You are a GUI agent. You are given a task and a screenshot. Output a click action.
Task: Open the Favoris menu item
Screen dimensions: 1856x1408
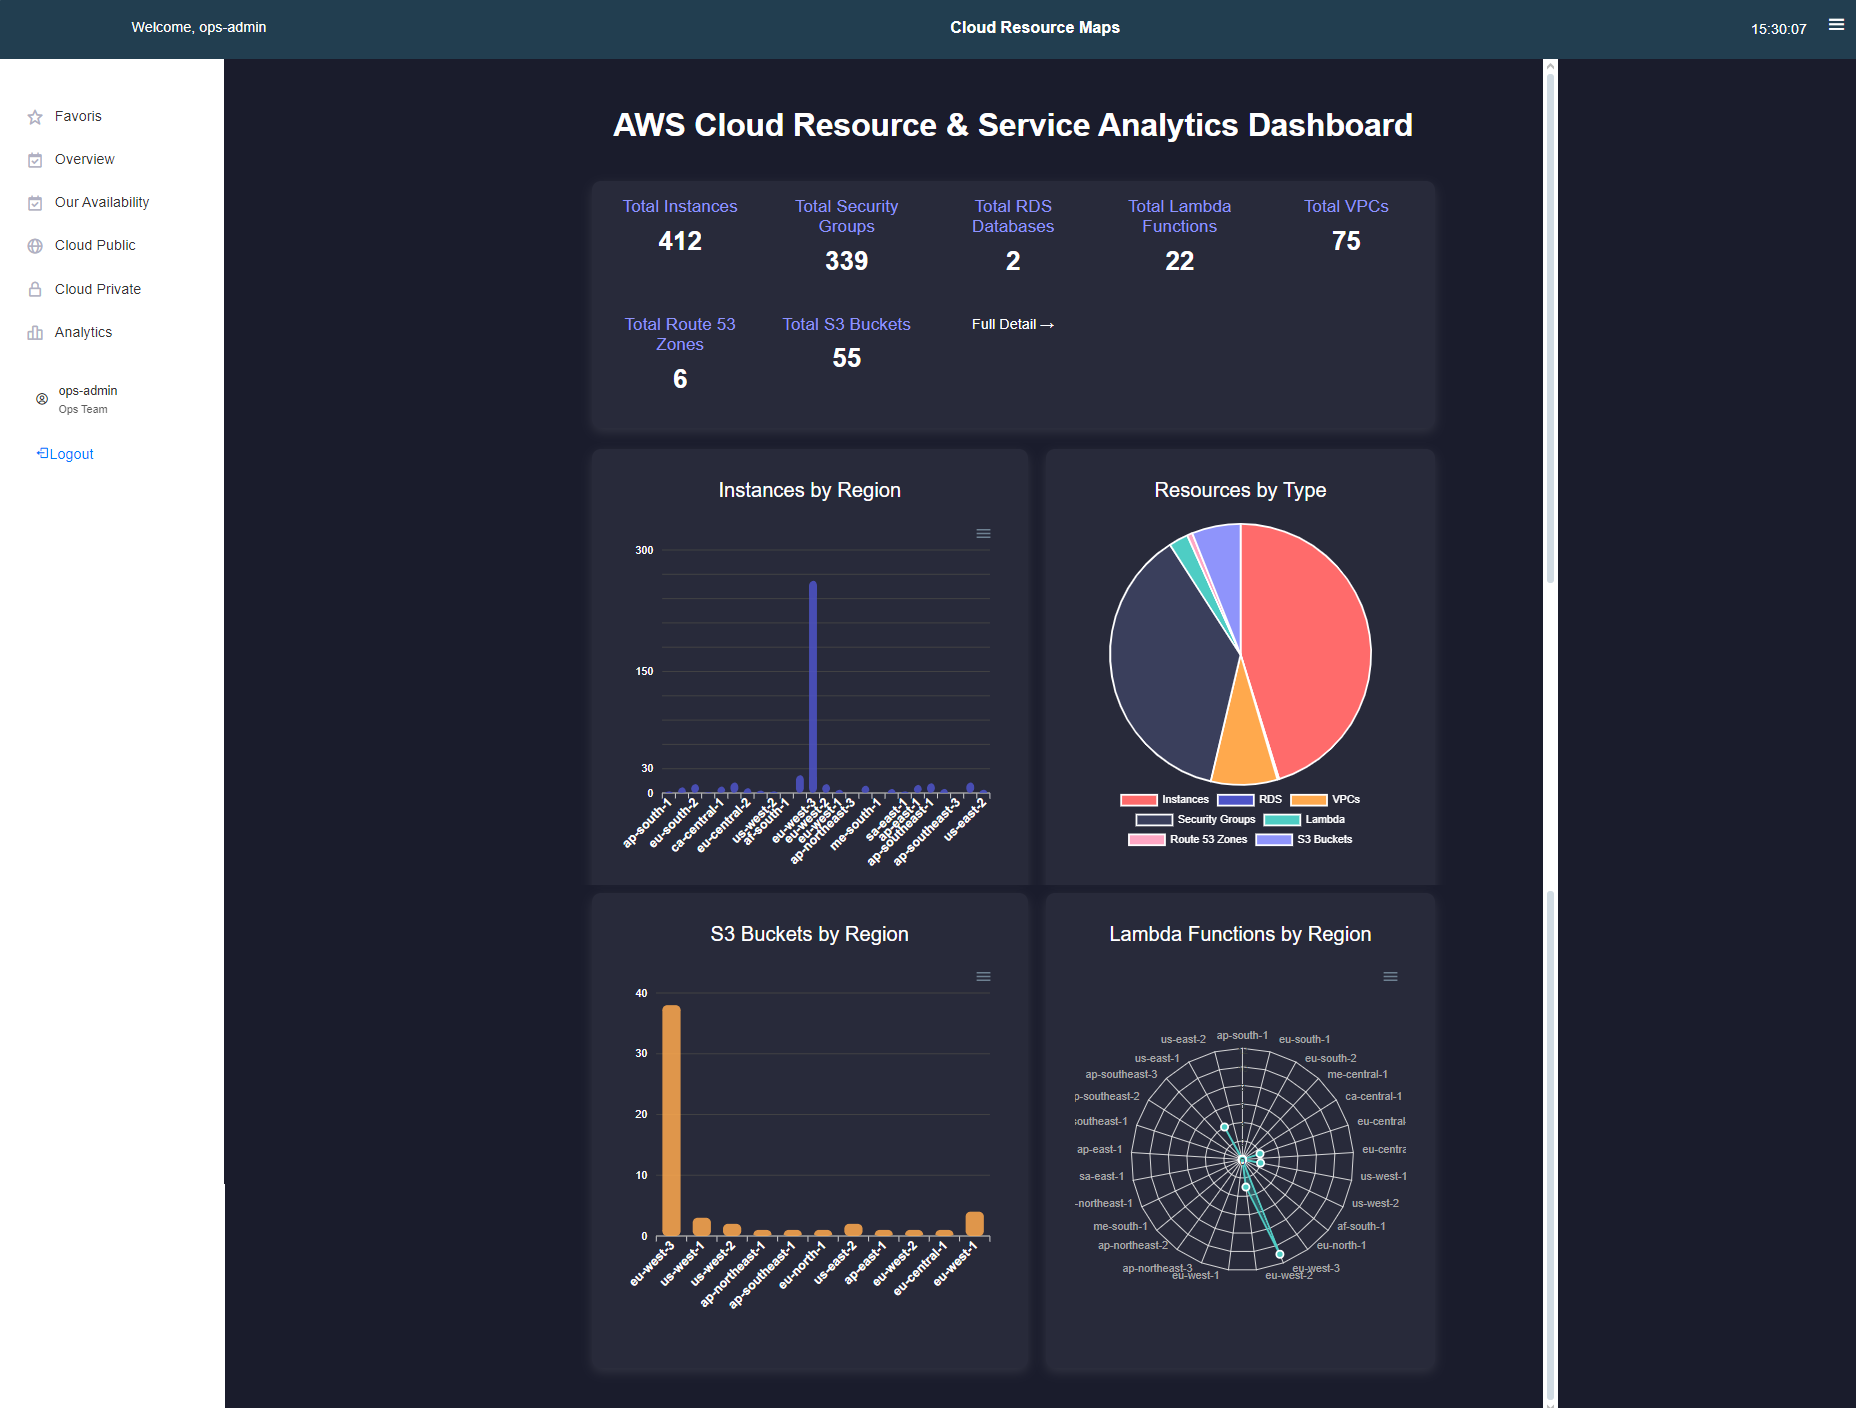[x=78, y=116]
